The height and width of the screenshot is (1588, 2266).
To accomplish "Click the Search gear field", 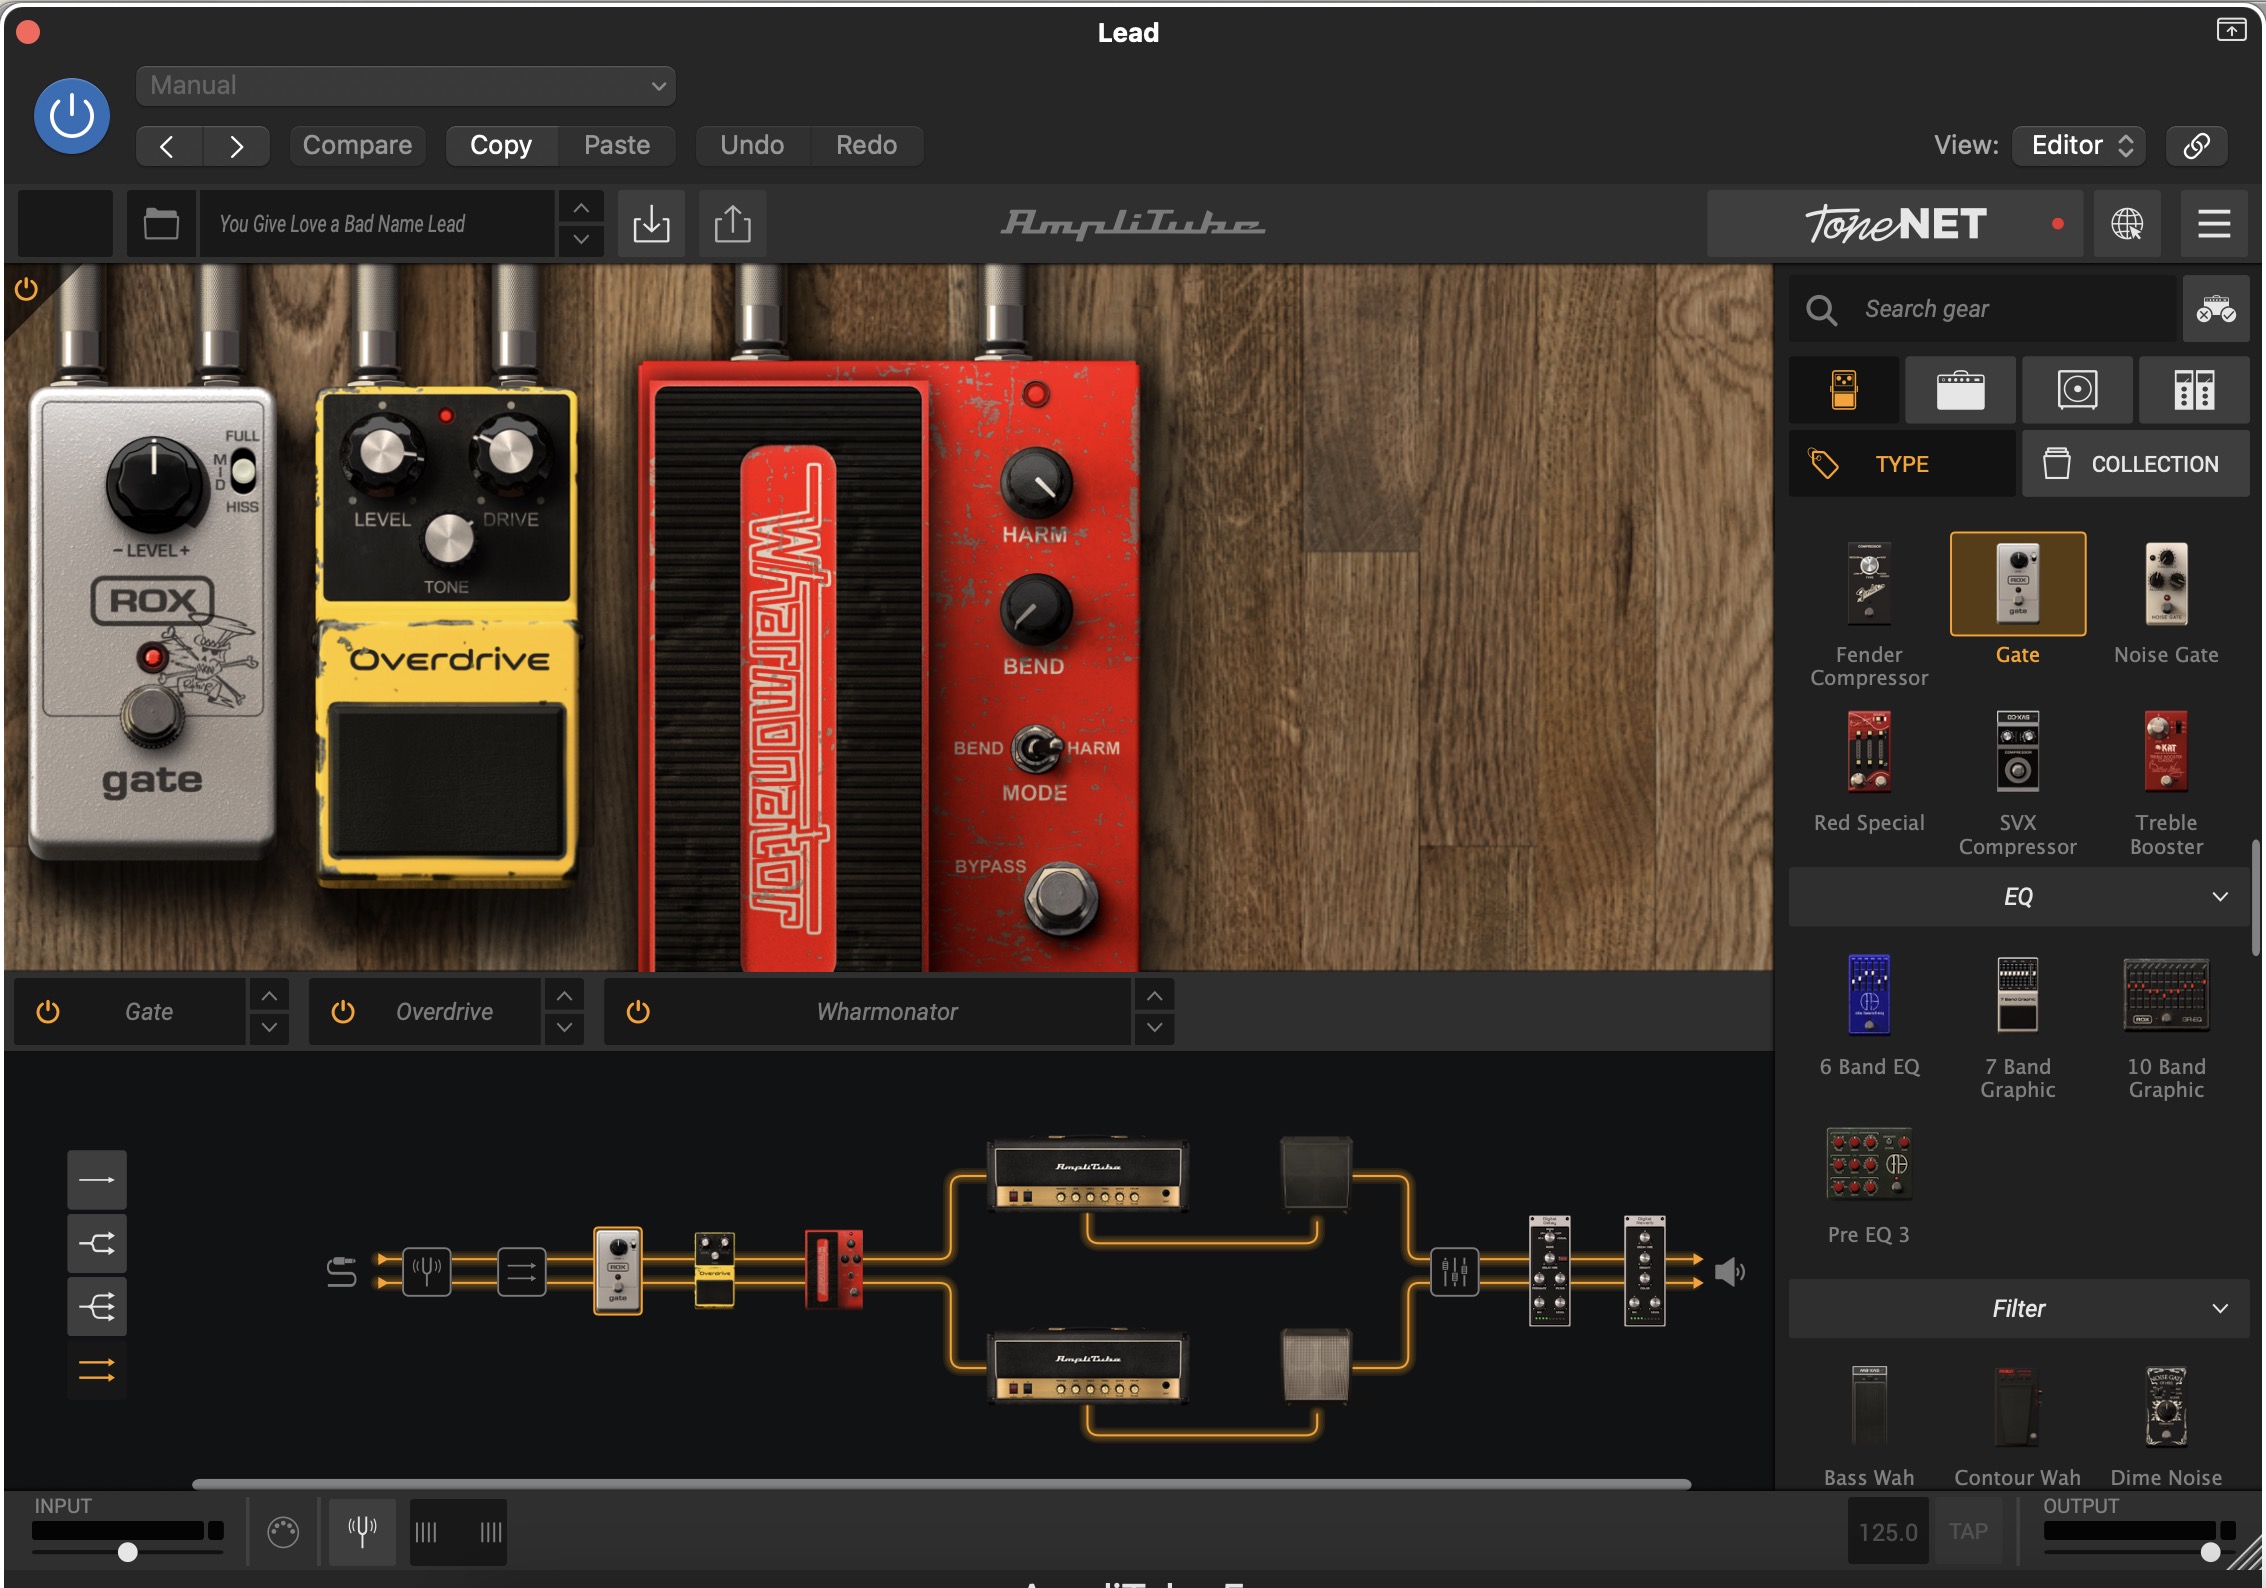I will click(x=1984, y=309).
